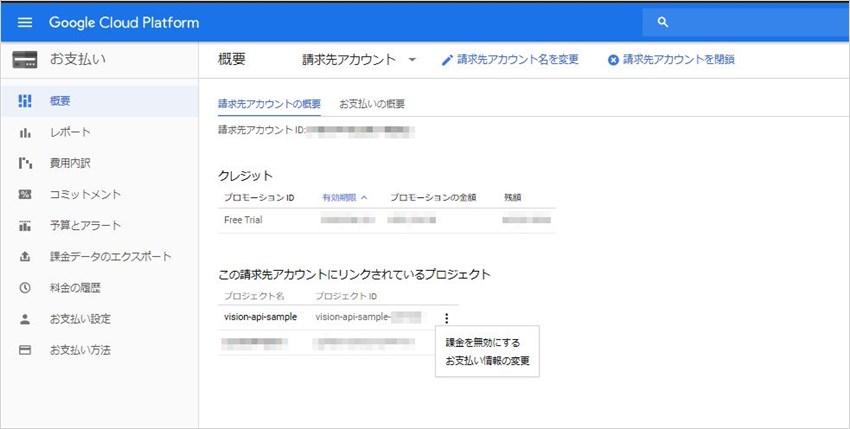Click the 請求先アカウント ID label
This screenshot has width=850, height=429.
pyautogui.click(x=262, y=130)
